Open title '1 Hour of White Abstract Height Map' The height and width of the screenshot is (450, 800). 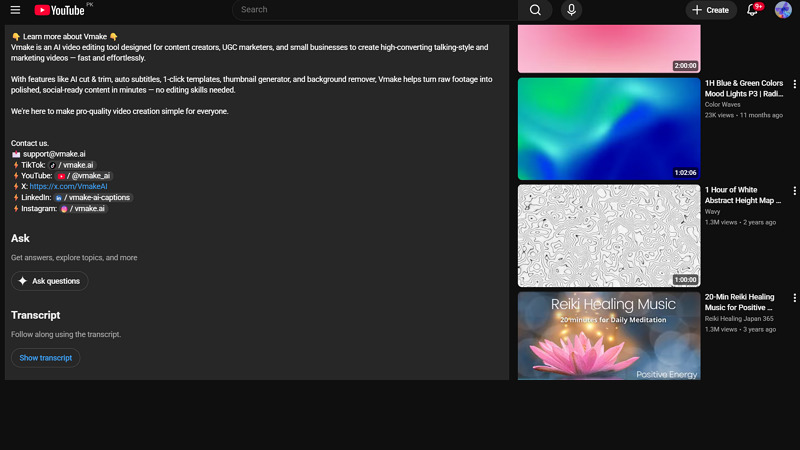point(743,195)
